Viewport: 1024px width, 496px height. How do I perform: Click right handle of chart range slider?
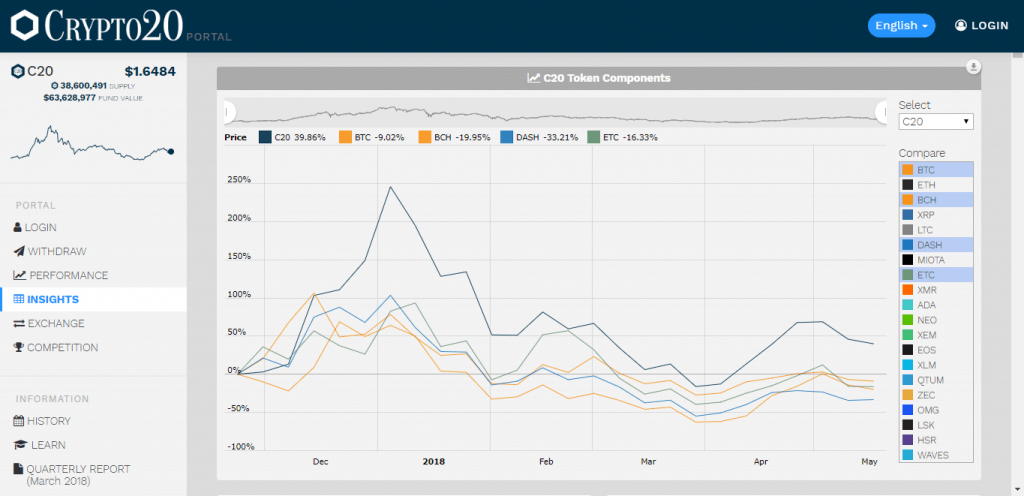(x=882, y=112)
